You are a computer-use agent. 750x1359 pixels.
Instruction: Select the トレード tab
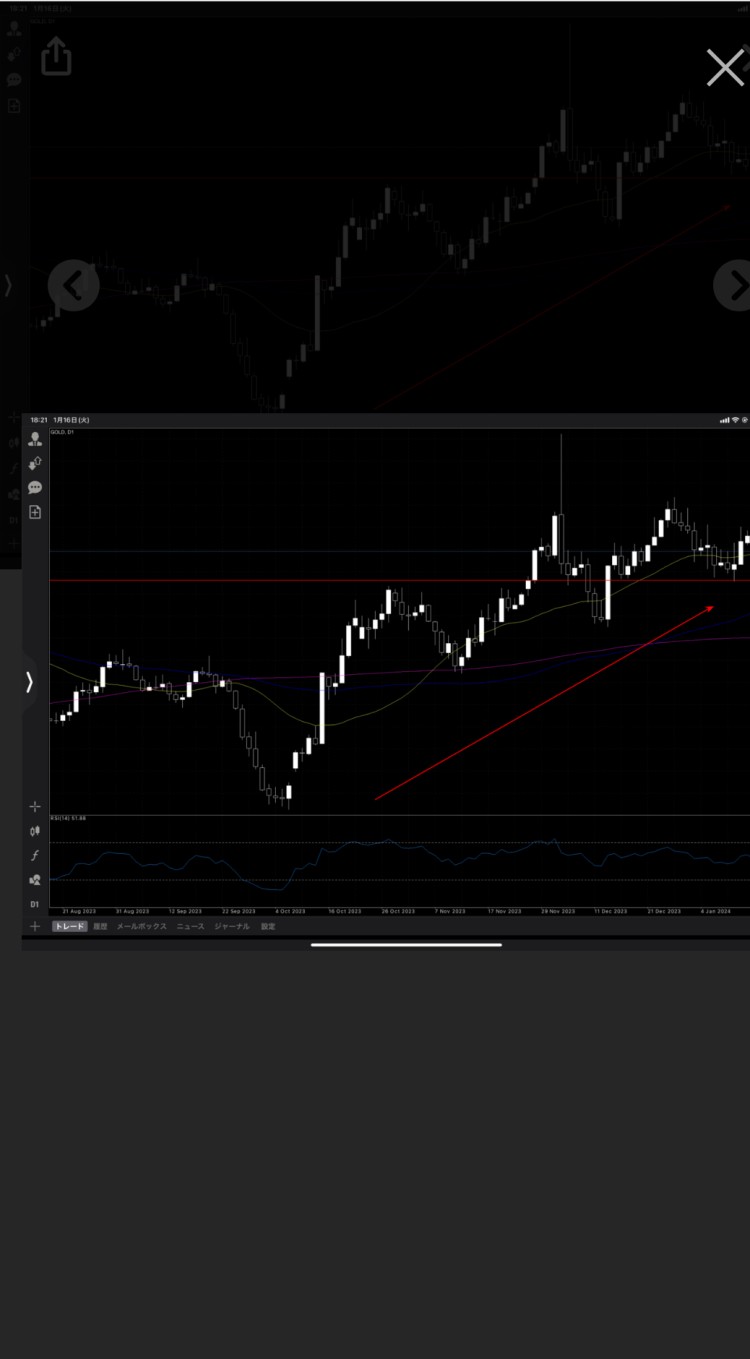pyautogui.click(x=69, y=927)
